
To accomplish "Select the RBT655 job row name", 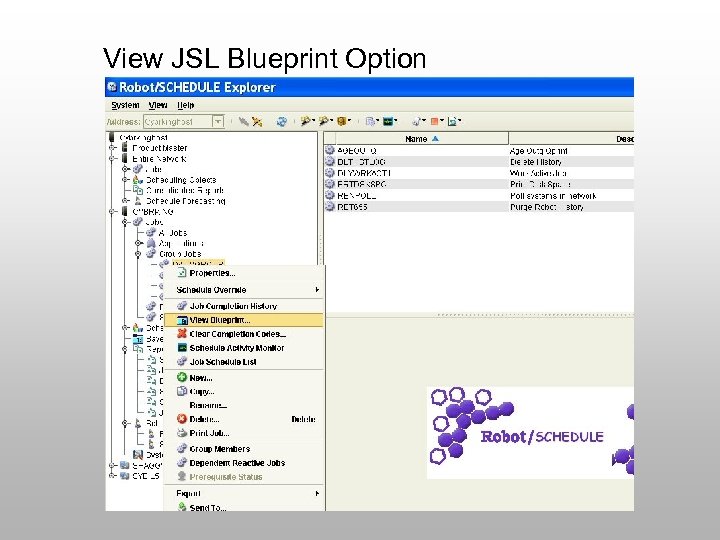I will pos(352,207).
